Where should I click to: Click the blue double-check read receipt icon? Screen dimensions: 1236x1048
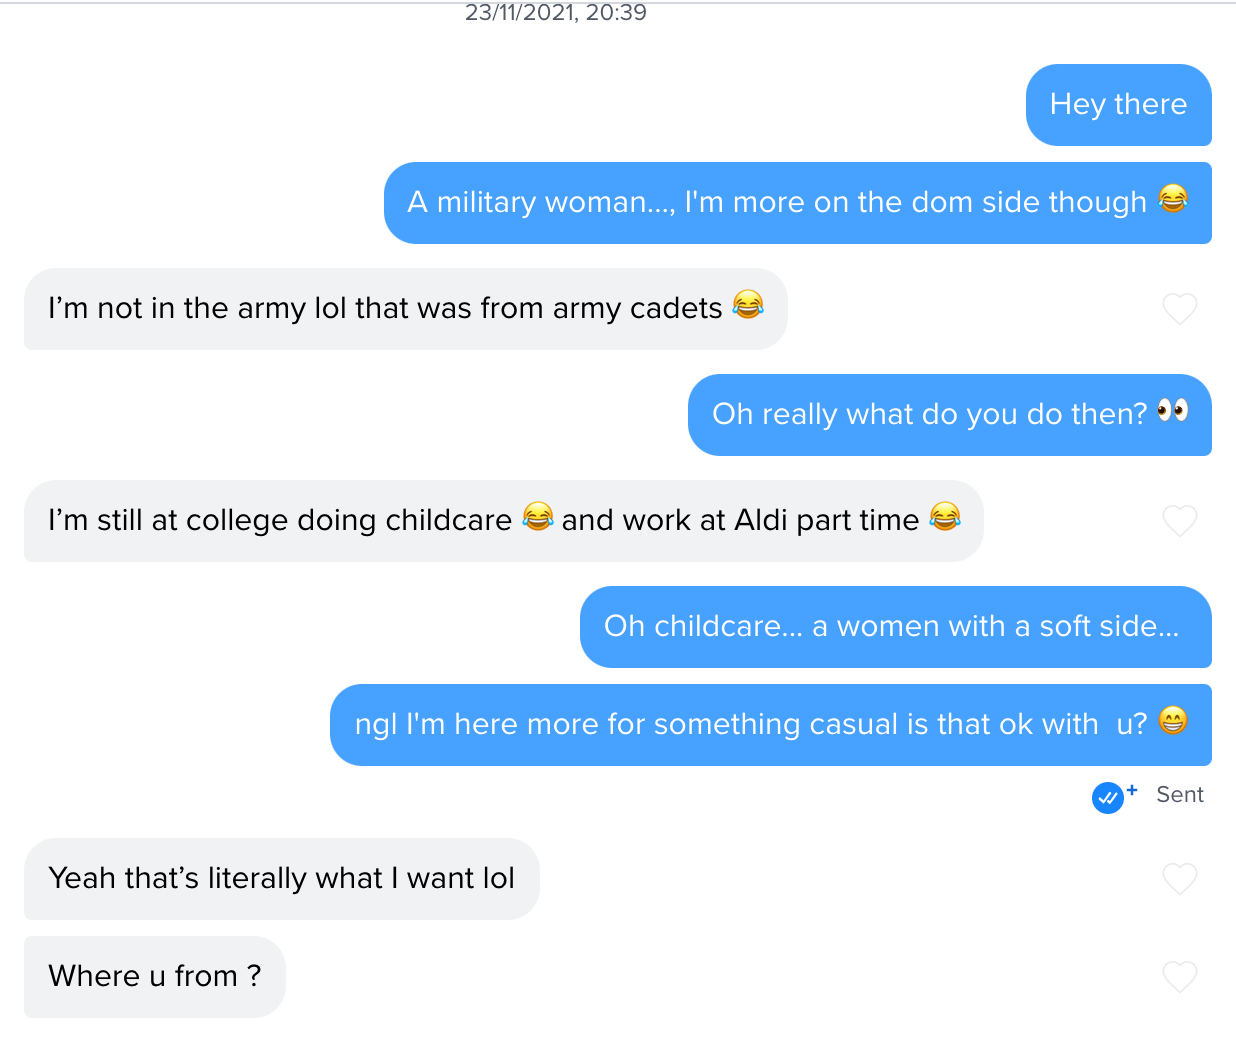click(1107, 798)
